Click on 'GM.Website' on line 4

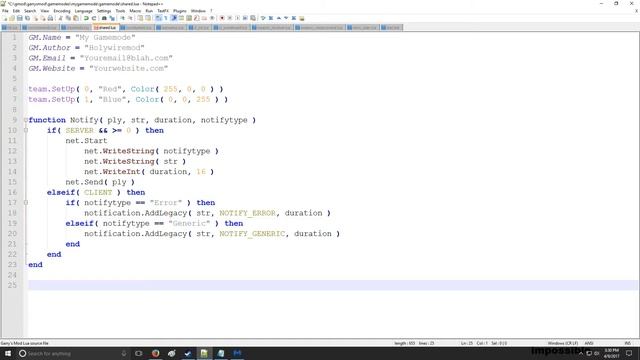[x=52, y=68]
